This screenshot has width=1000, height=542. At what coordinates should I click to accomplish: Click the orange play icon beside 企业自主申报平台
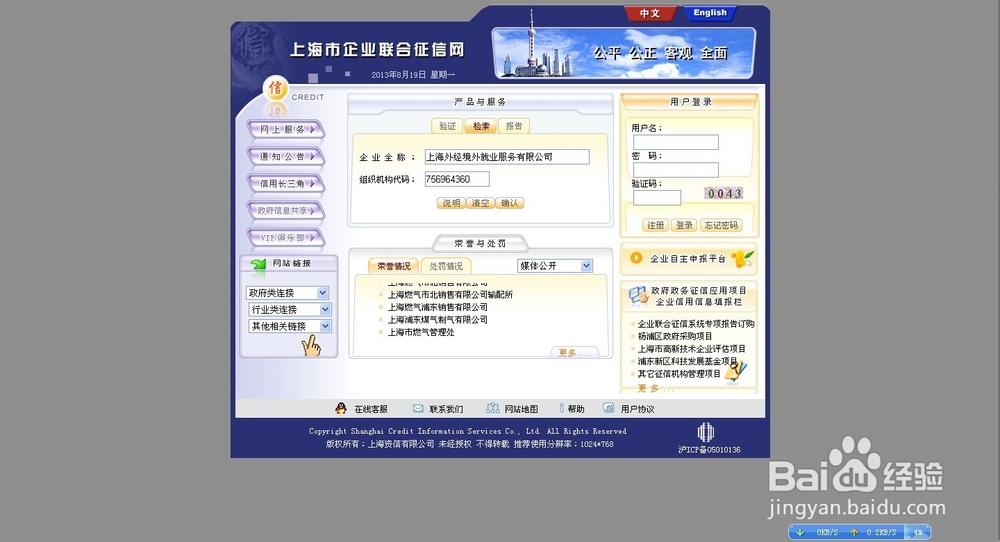(x=636, y=258)
